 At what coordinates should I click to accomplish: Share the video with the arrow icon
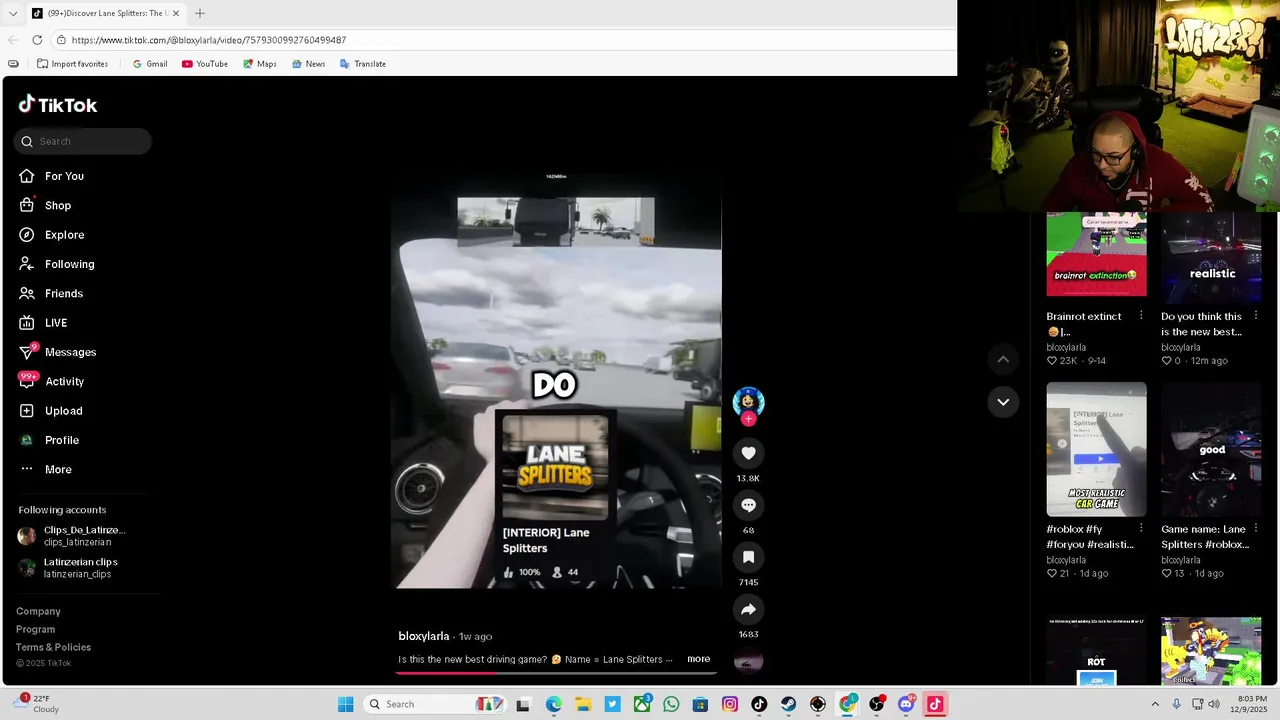(748, 609)
